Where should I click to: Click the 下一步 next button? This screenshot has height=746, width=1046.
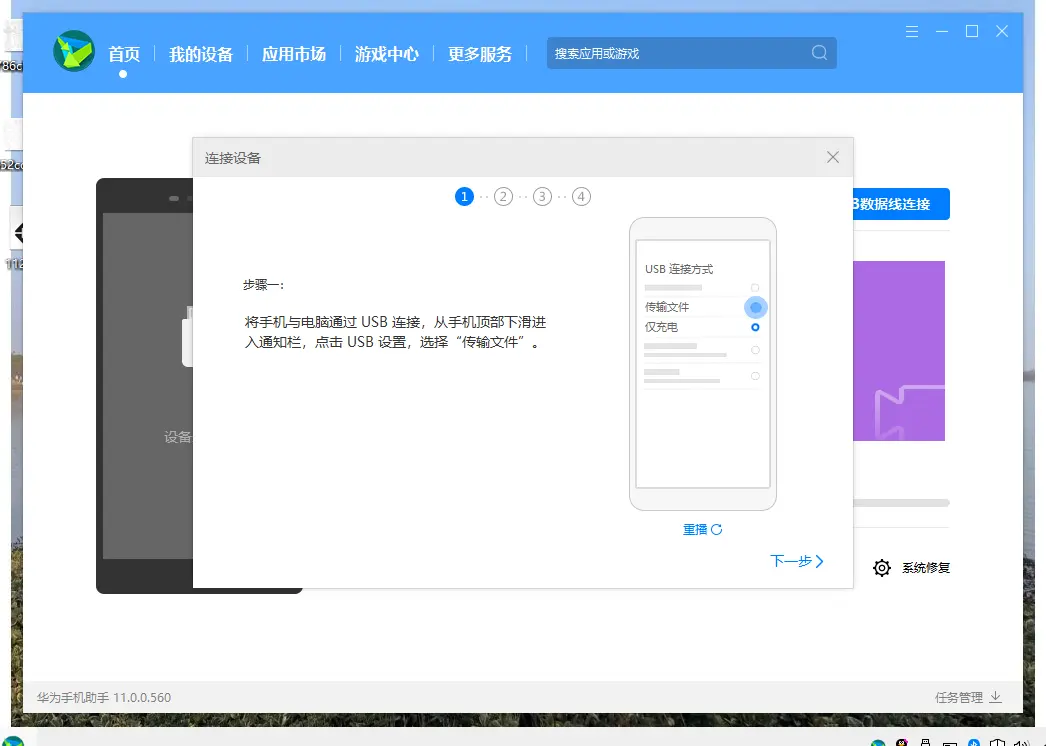797,561
